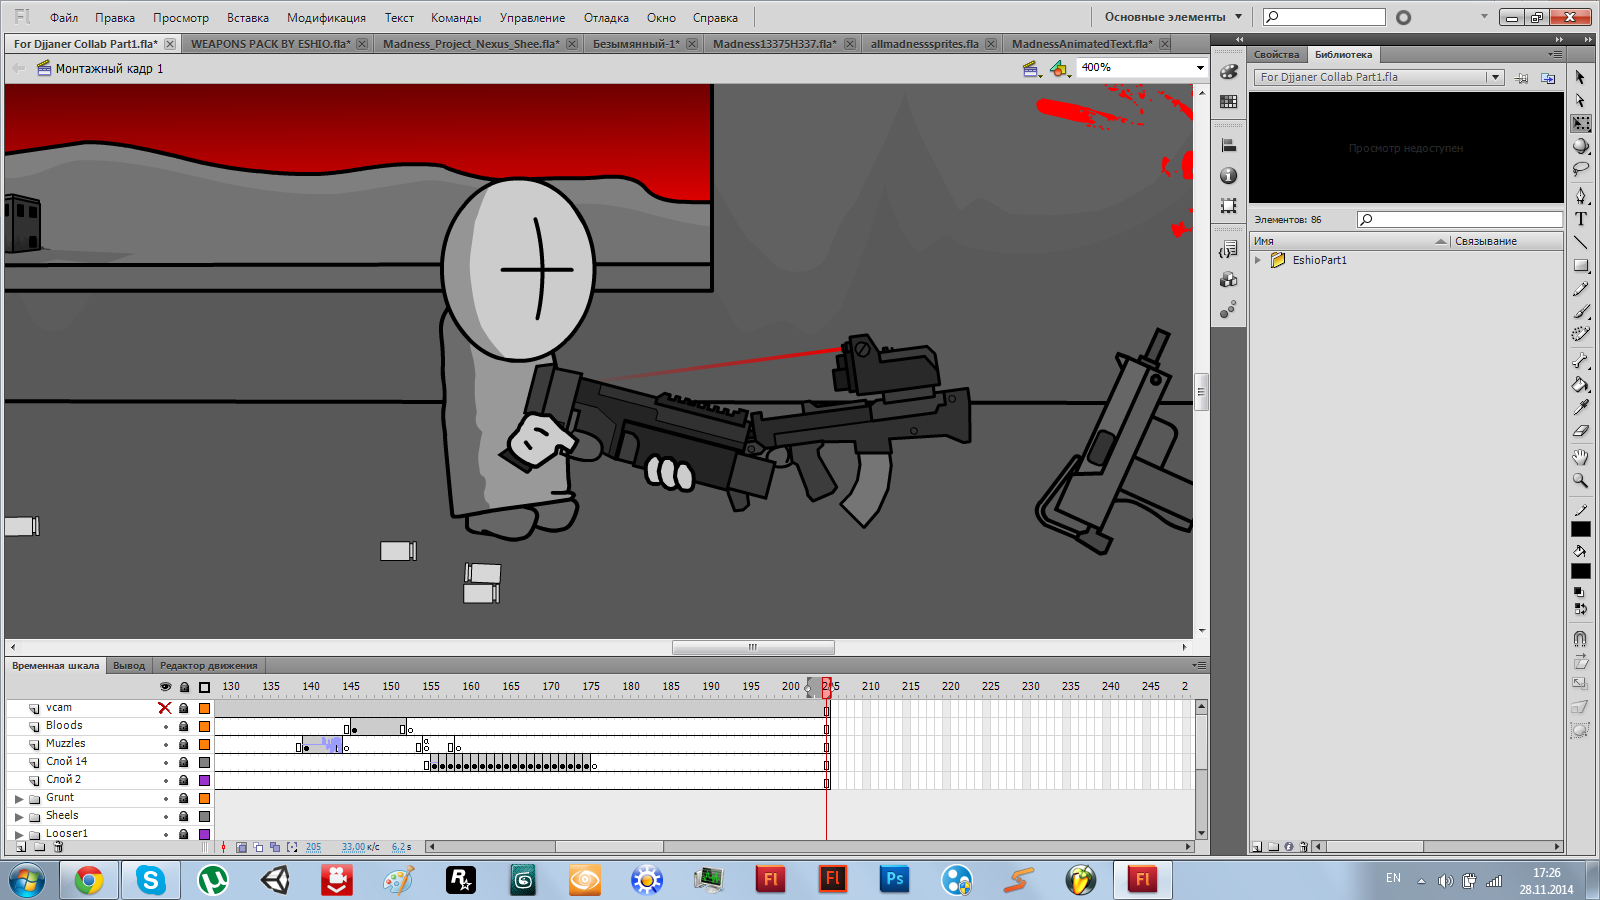The width and height of the screenshot is (1600, 900).
Task: Switch to the Вывод tab
Action: click(x=129, y=665)
